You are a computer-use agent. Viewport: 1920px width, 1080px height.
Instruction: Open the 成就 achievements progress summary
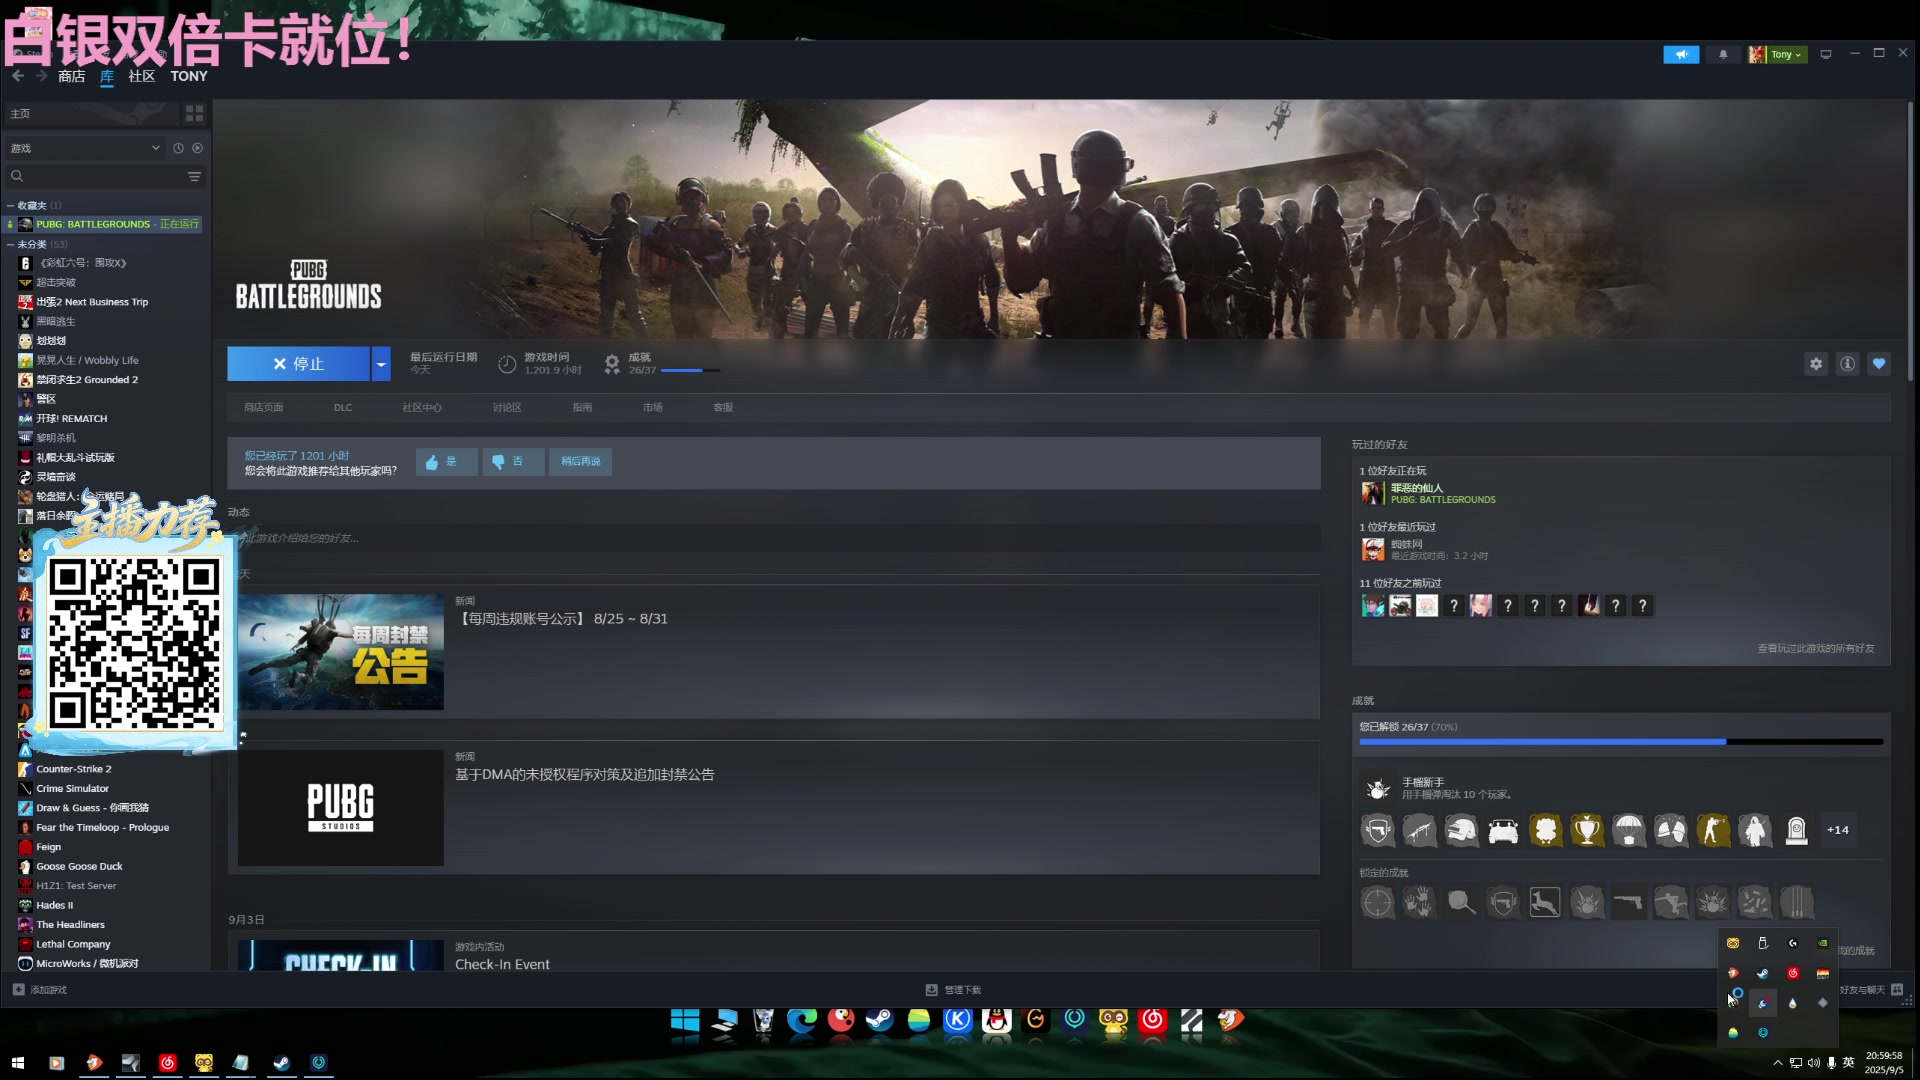(662, 364)
